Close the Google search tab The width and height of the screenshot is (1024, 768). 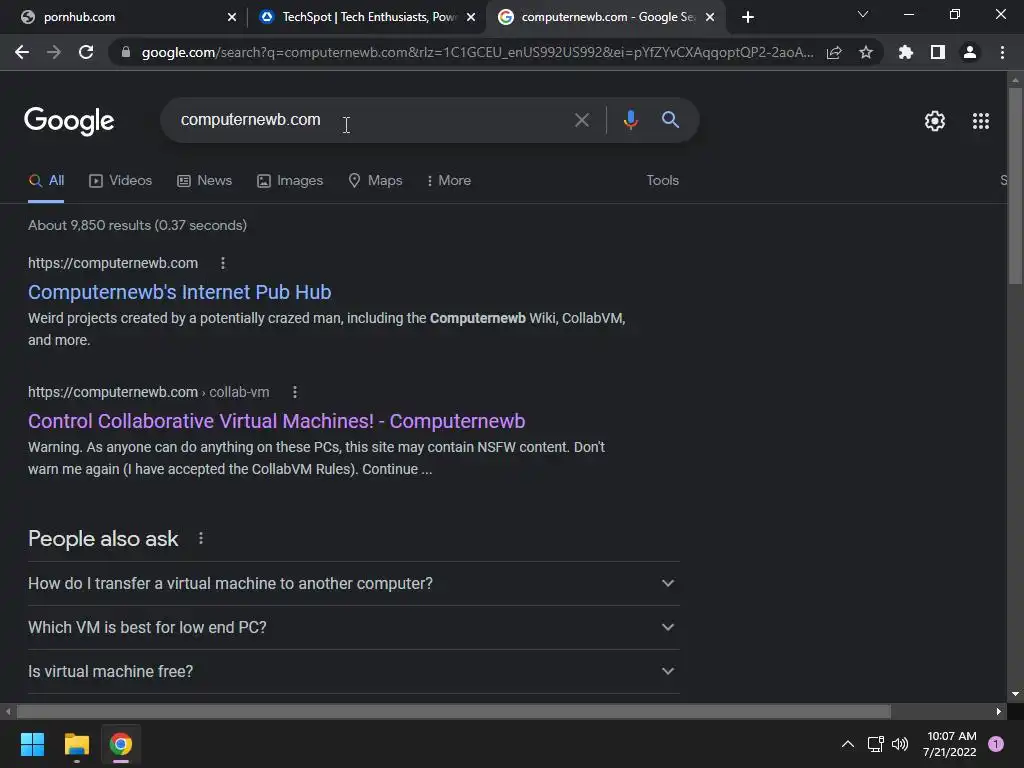(x=710, y=17)
